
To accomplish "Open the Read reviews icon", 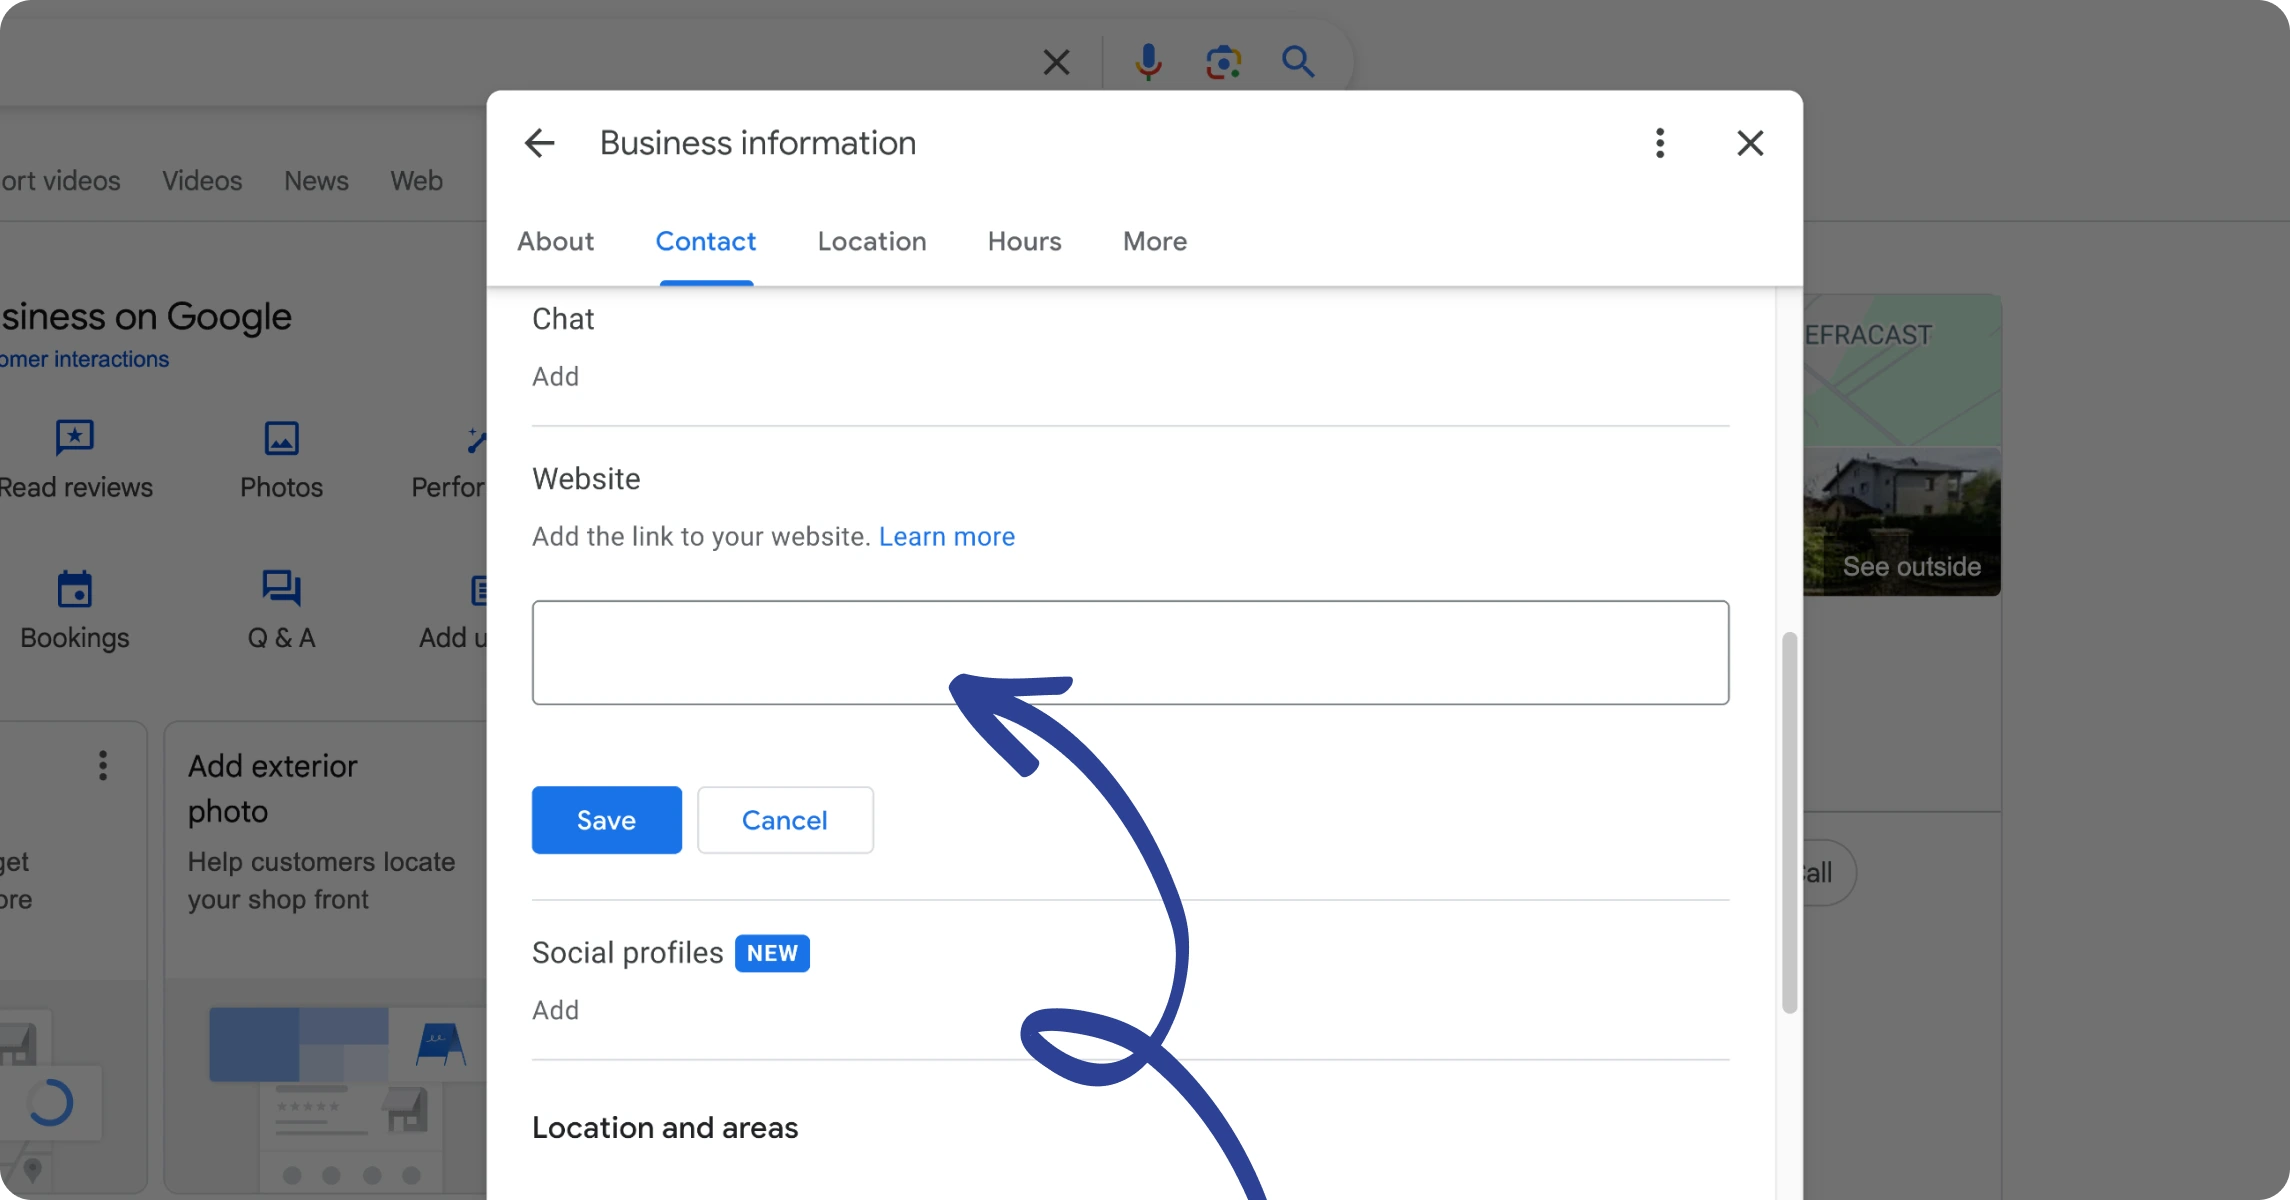I will (x=75, y=438).
